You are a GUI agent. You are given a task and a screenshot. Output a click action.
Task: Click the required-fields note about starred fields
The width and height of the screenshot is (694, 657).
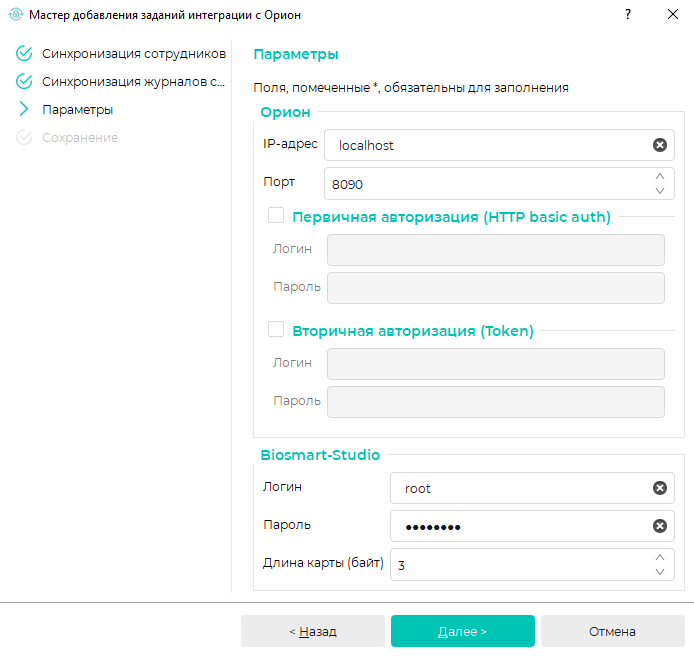coord(411,88)
